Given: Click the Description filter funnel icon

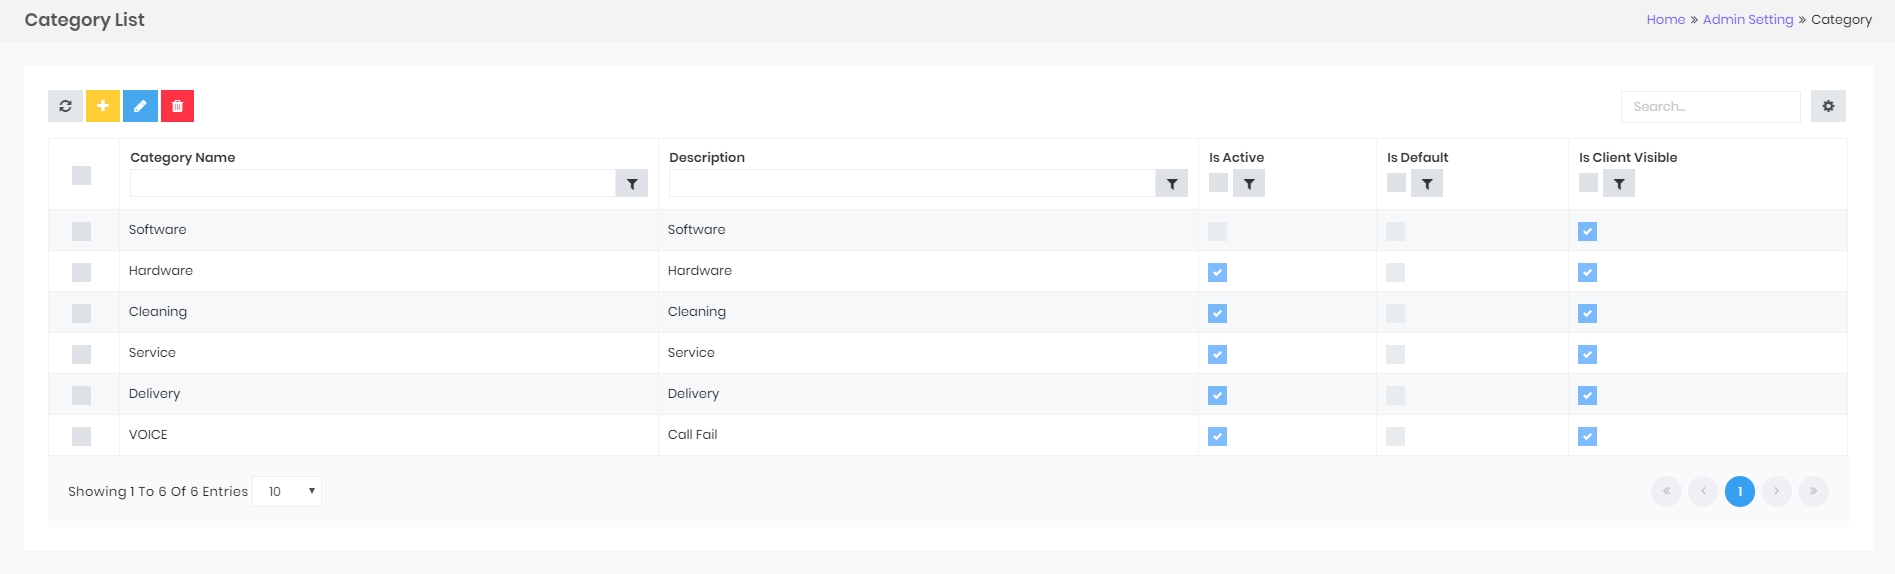Looking at the screenshot, I should tap(1171, 184).
